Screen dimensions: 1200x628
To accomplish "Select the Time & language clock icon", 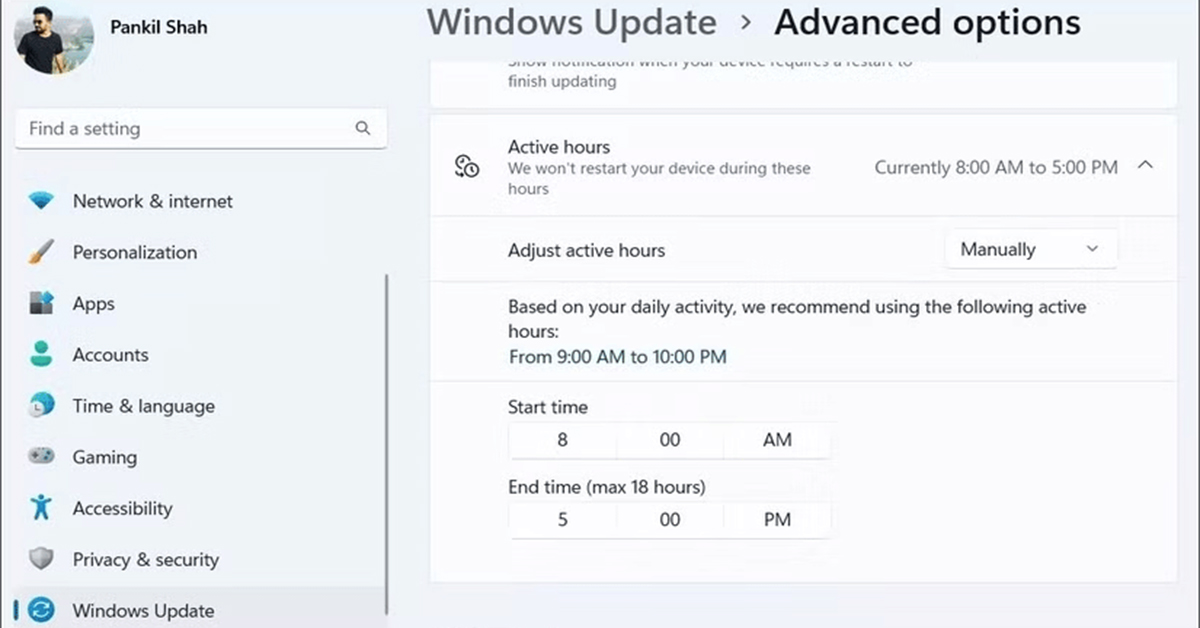I will click(x=42, y=405).
